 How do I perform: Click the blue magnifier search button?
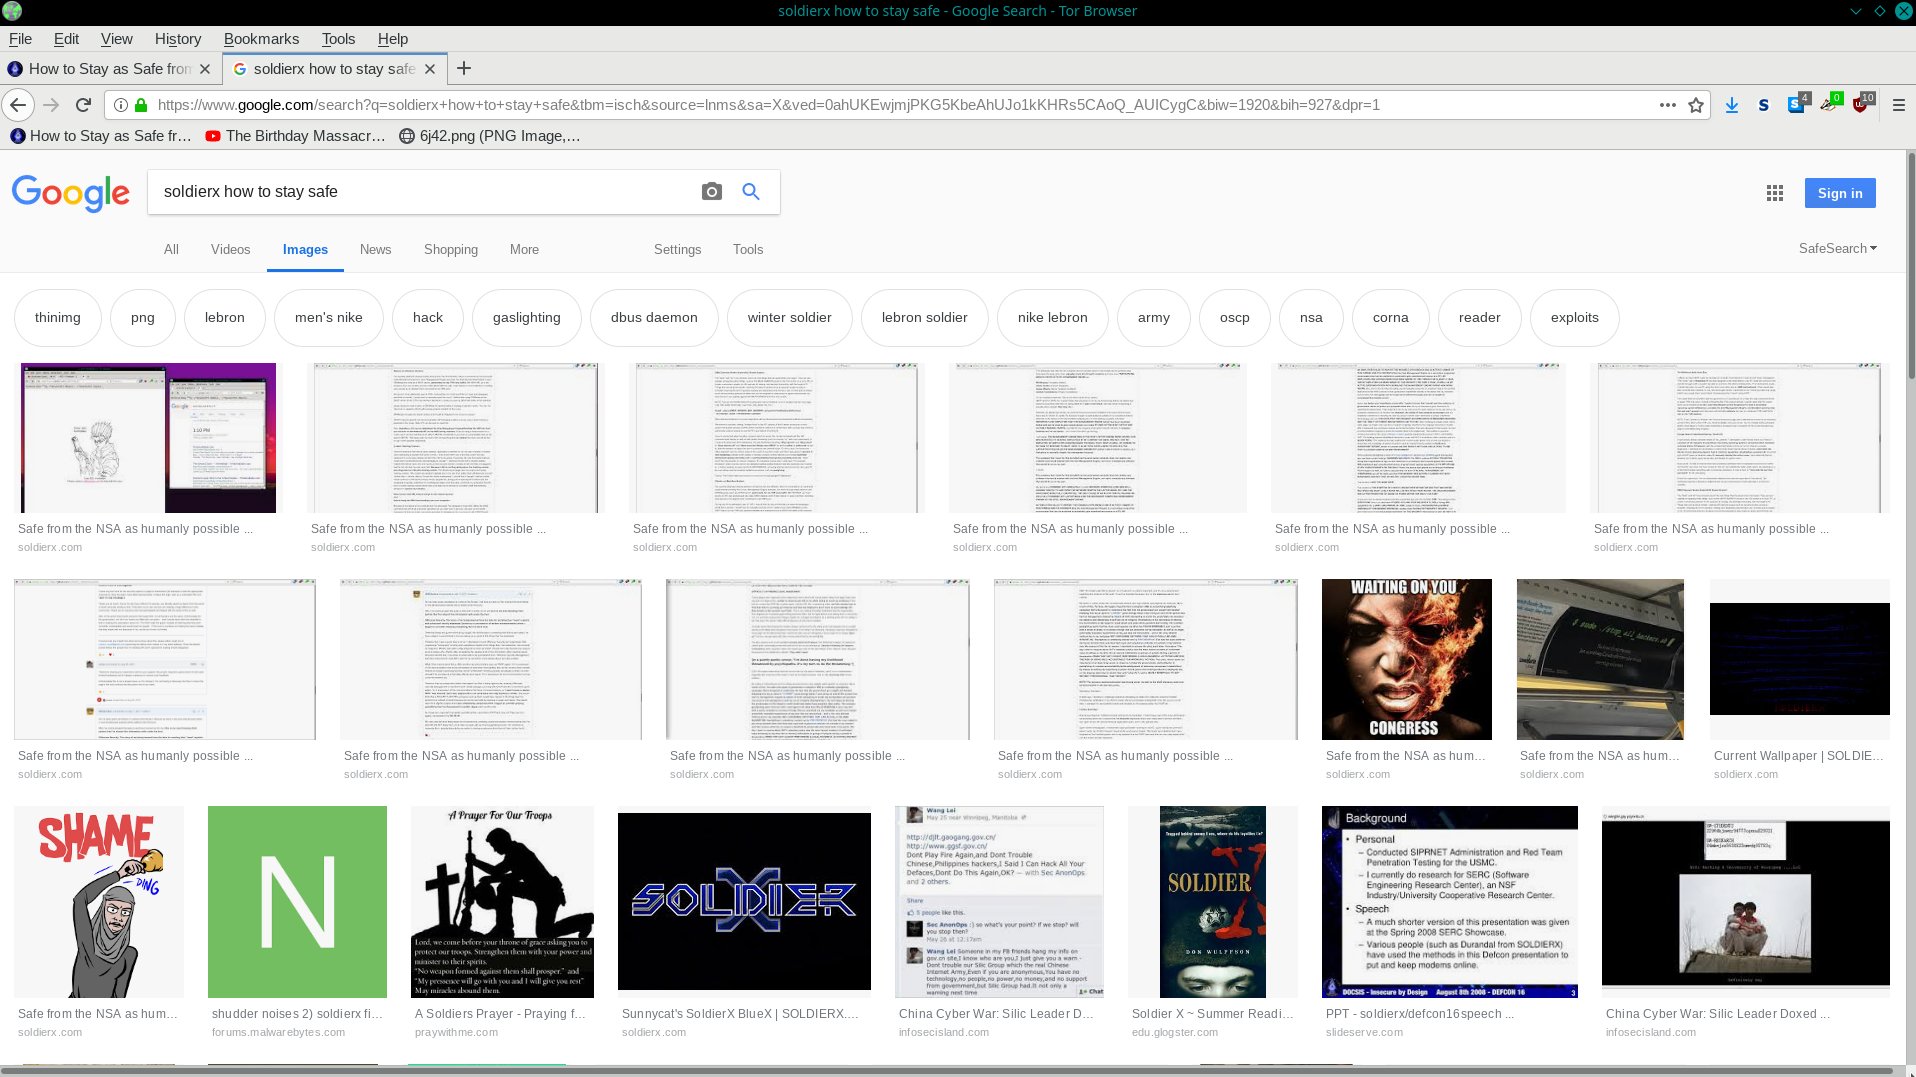[x=751, y=192]
